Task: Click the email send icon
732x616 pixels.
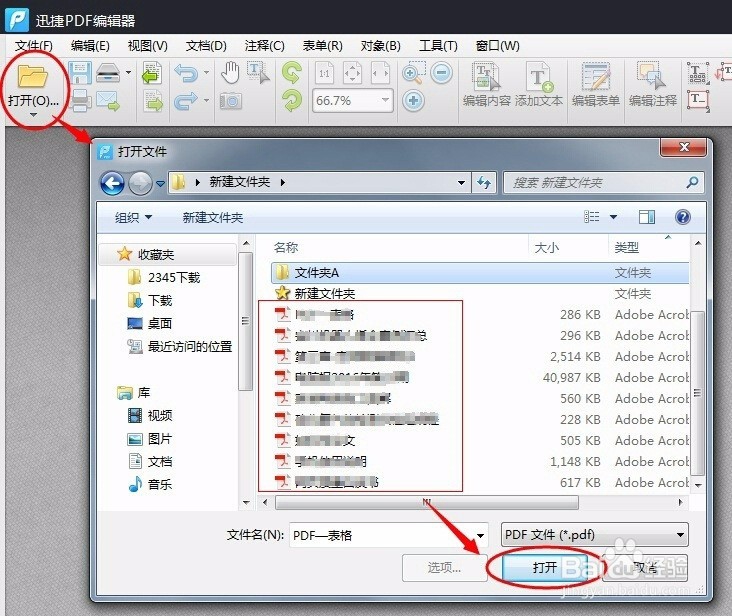Action: [x=108, y=100]
